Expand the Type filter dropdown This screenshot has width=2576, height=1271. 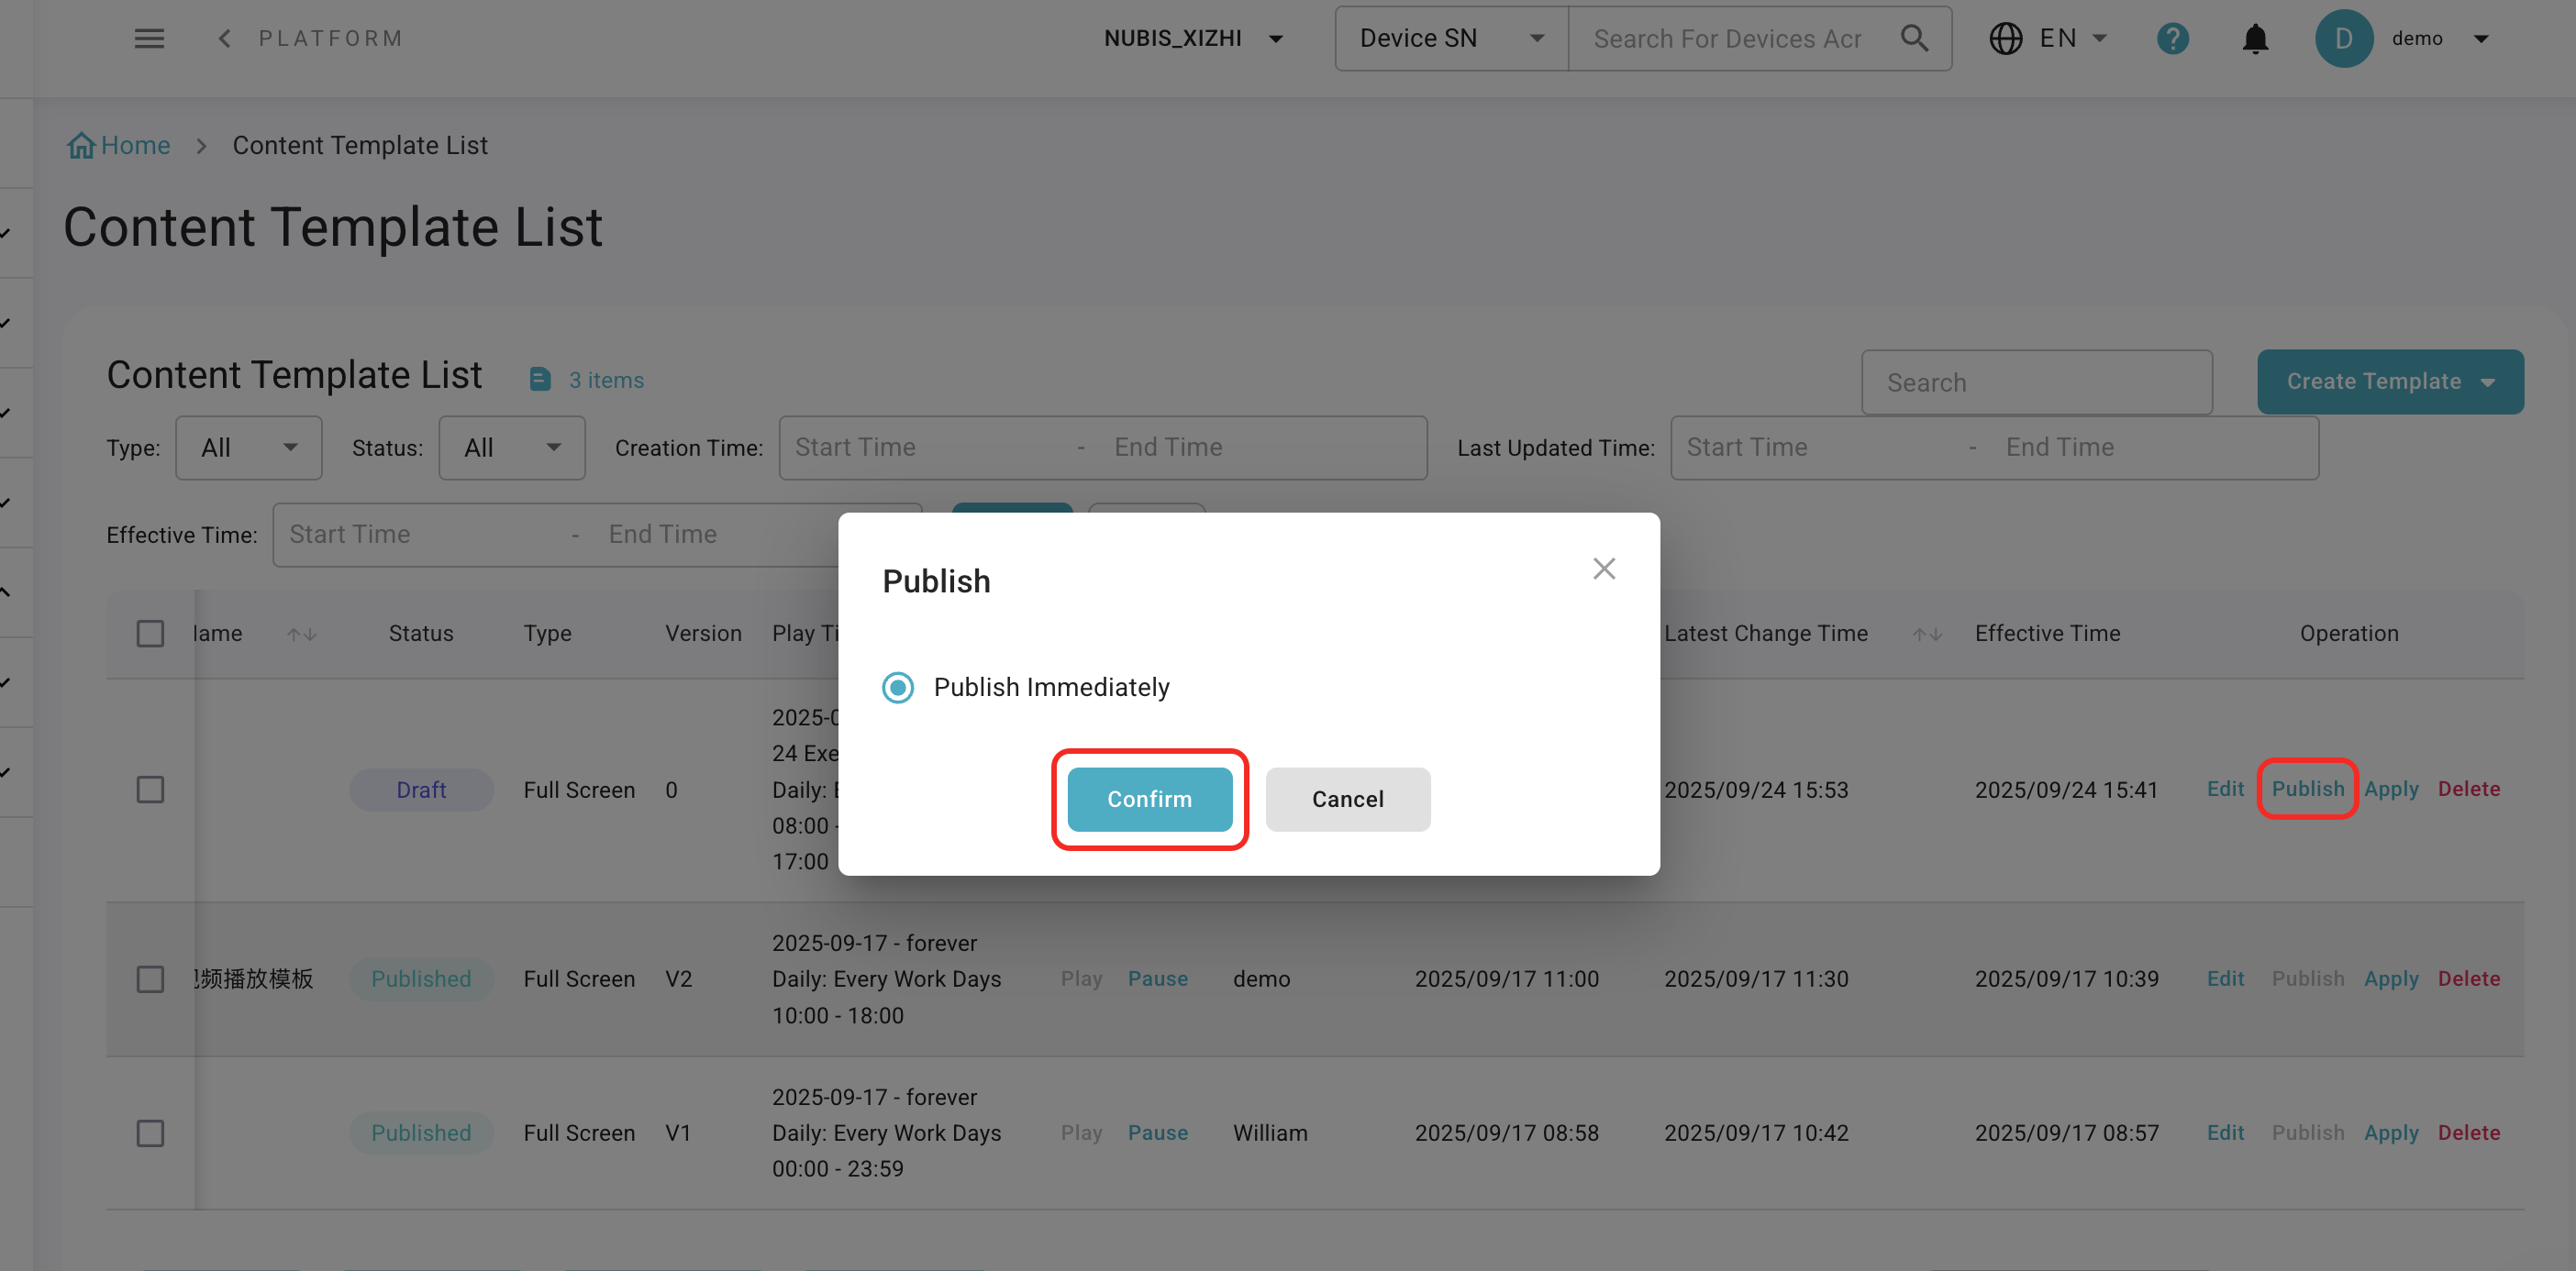[248, 447]
